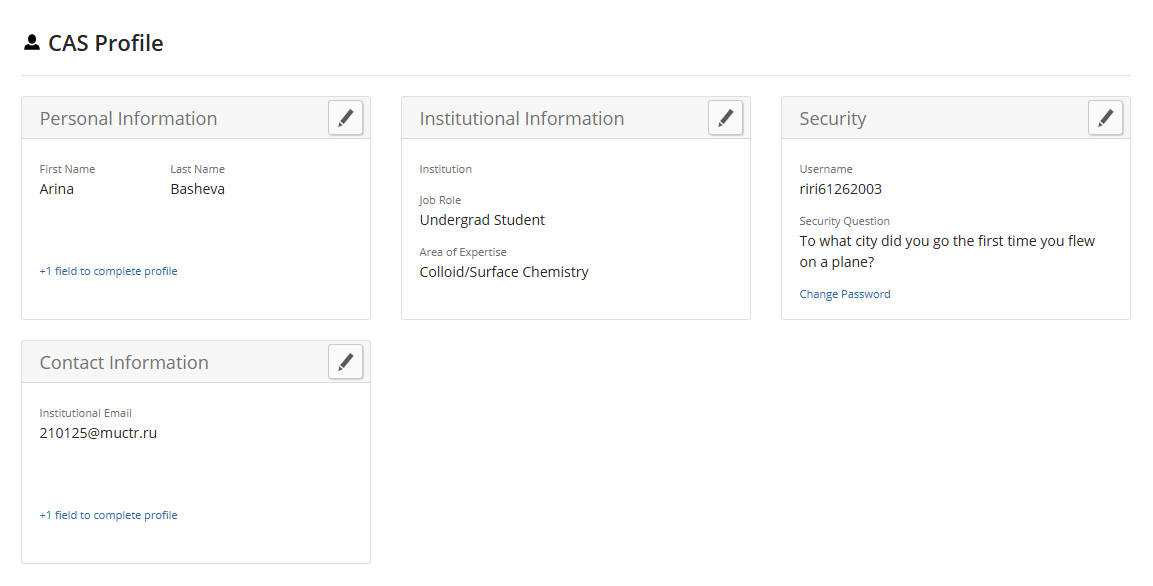Select the Institutional Information card header

pyautogui.click(x=521, y=119)
